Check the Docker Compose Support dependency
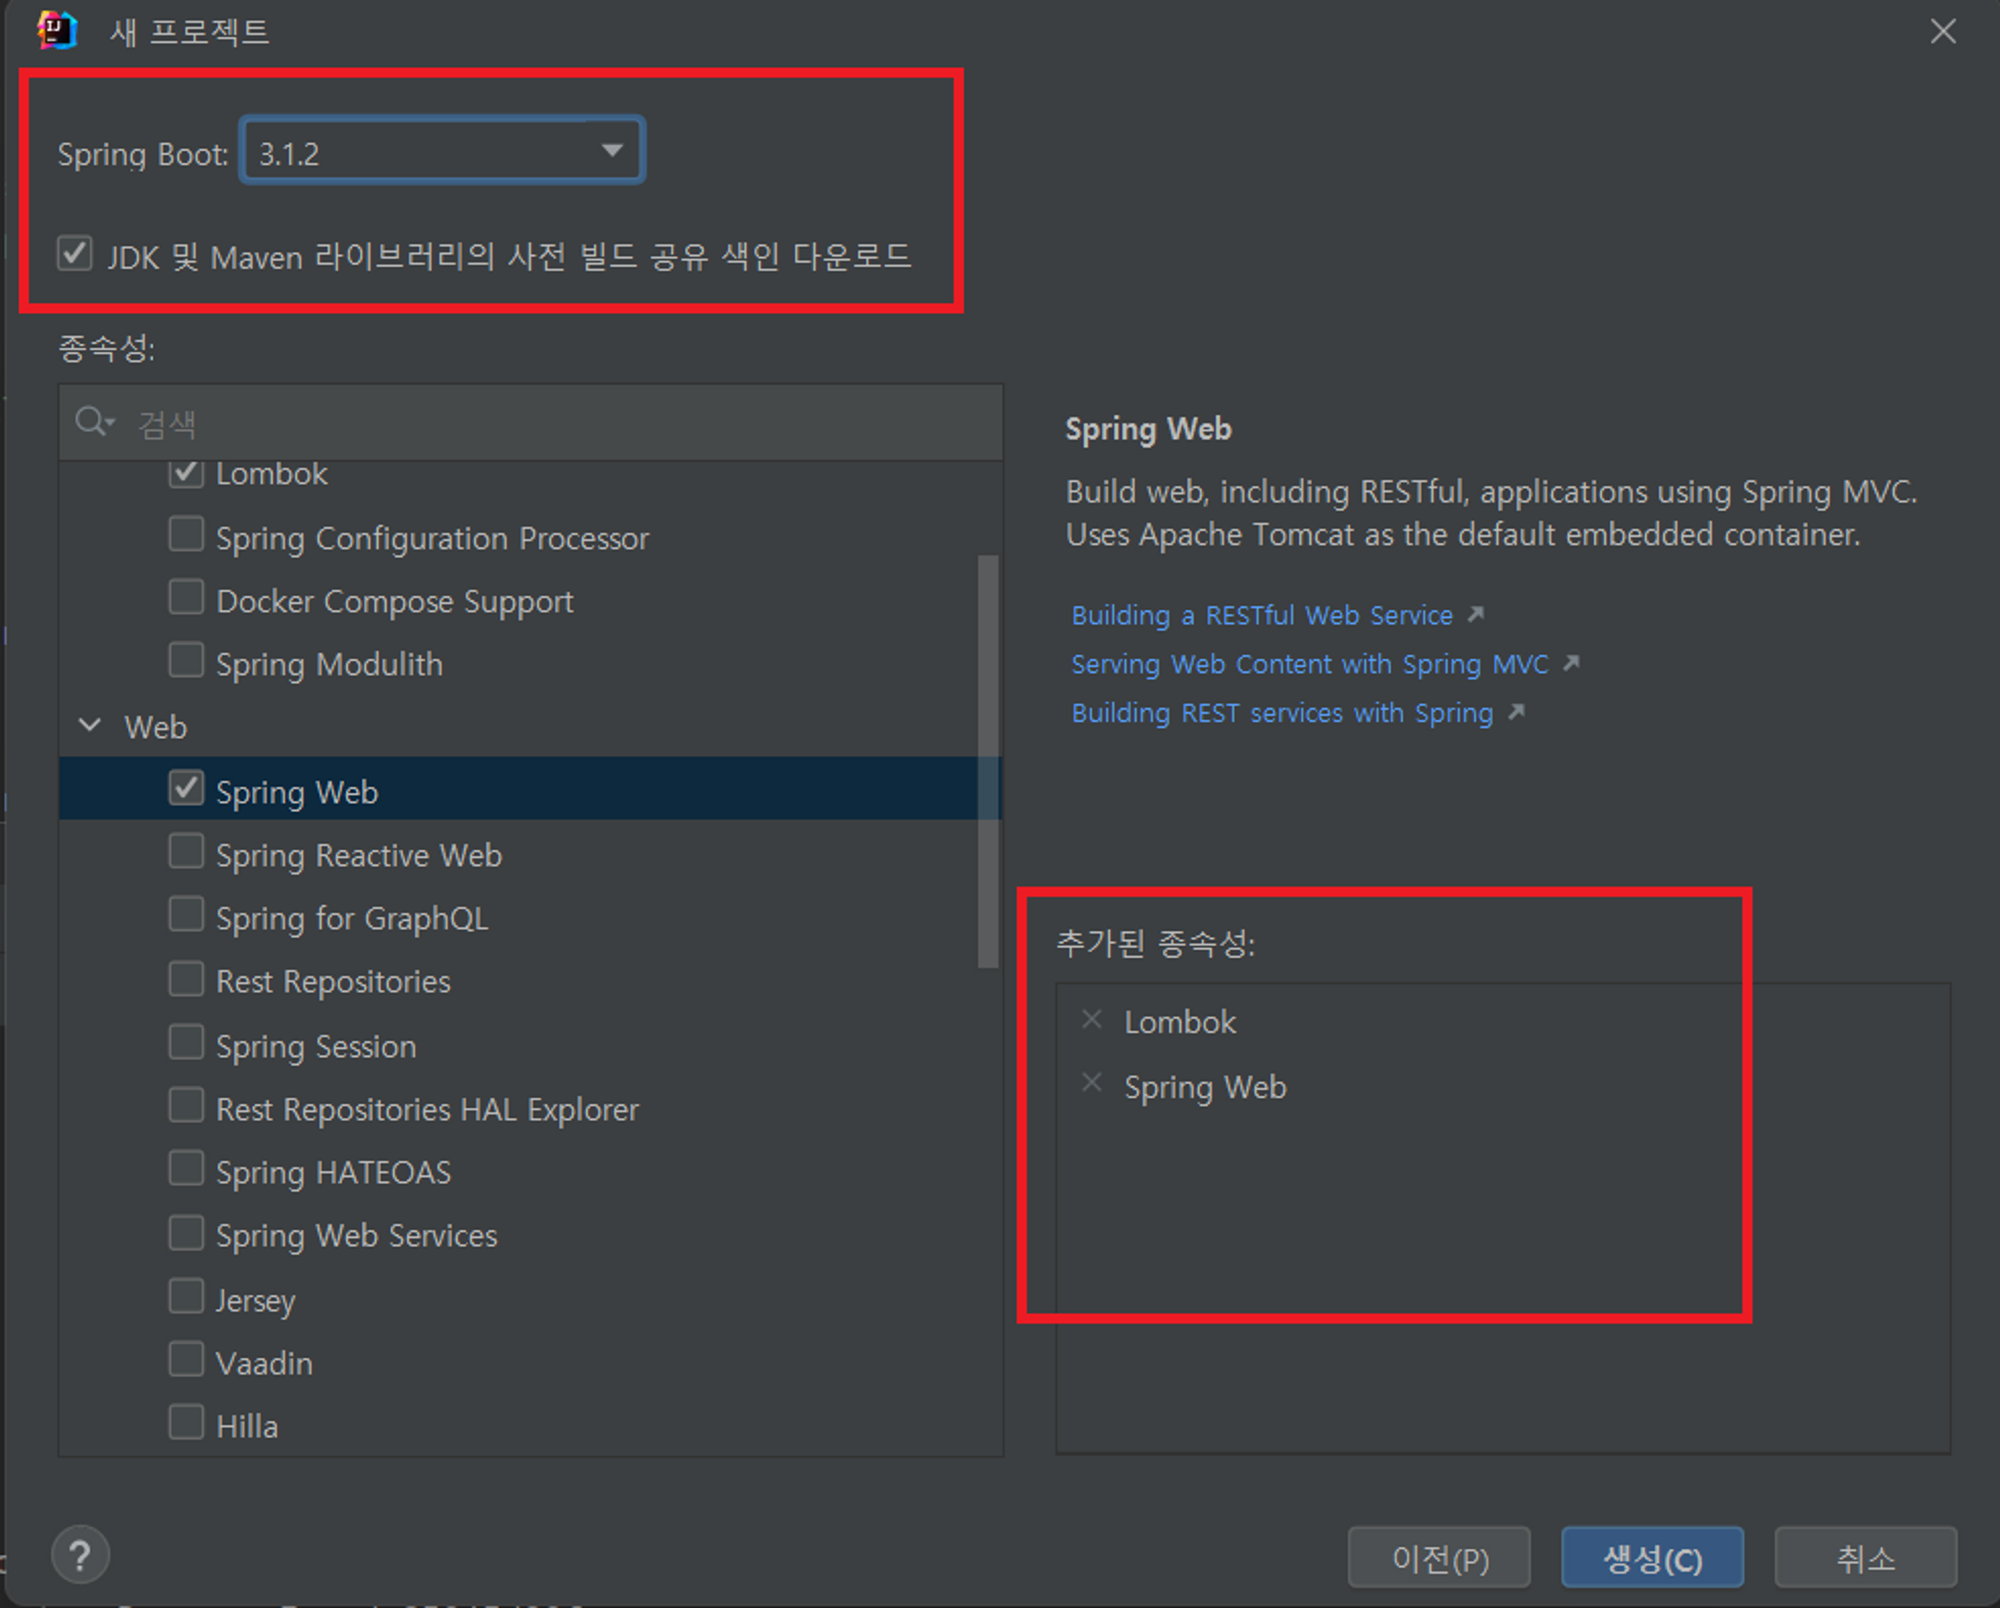This screenshot has height=1608, width=2000. point(186,598)
